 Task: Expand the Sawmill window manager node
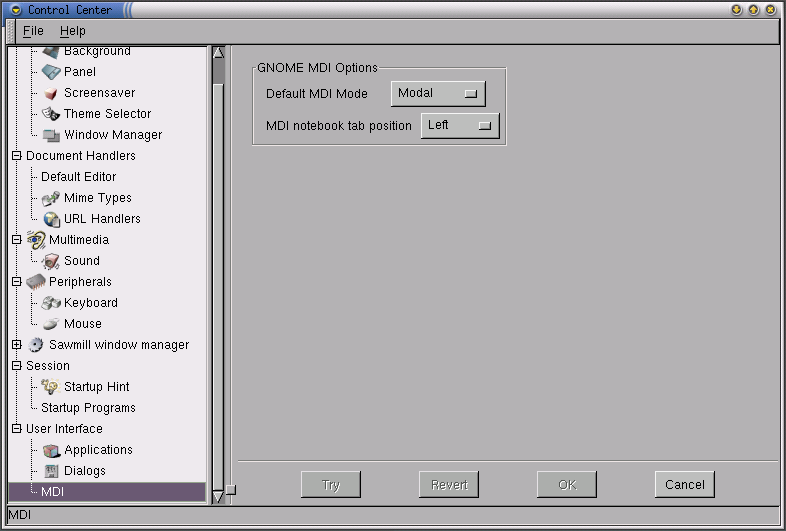pyautogui.click(x=16, y=345)
